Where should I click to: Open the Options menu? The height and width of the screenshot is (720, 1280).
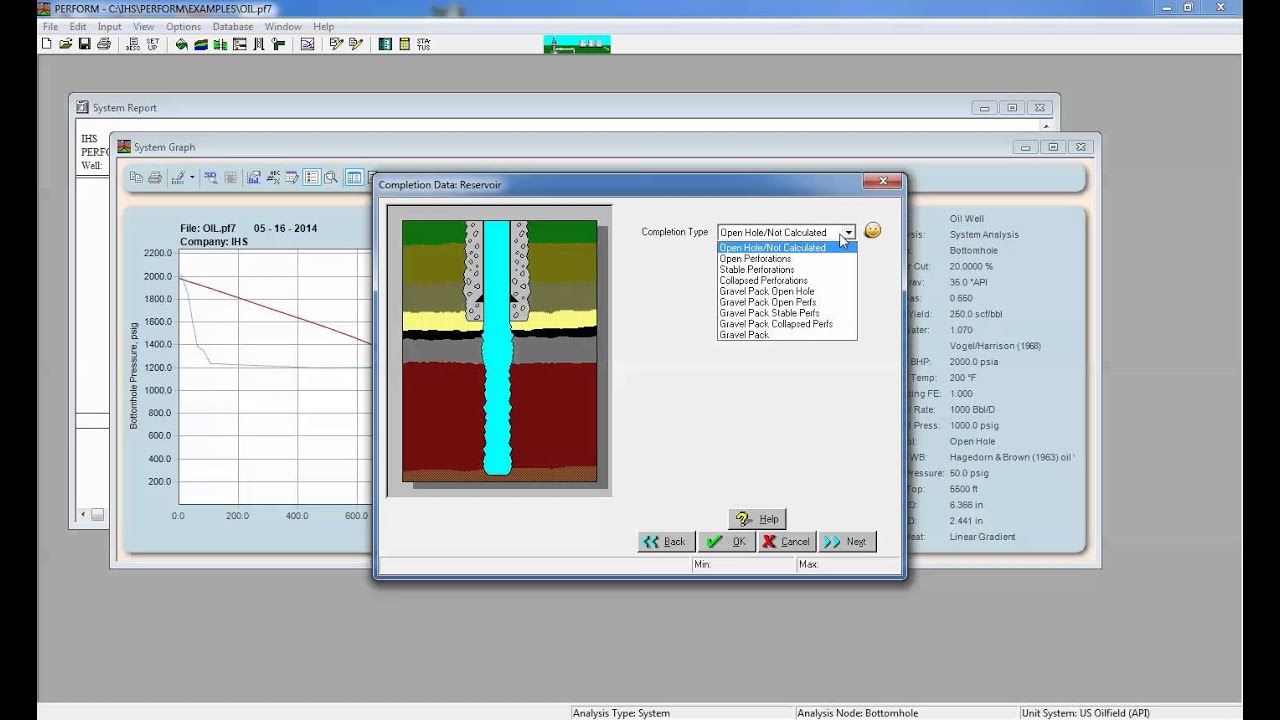tap(183, 27)
